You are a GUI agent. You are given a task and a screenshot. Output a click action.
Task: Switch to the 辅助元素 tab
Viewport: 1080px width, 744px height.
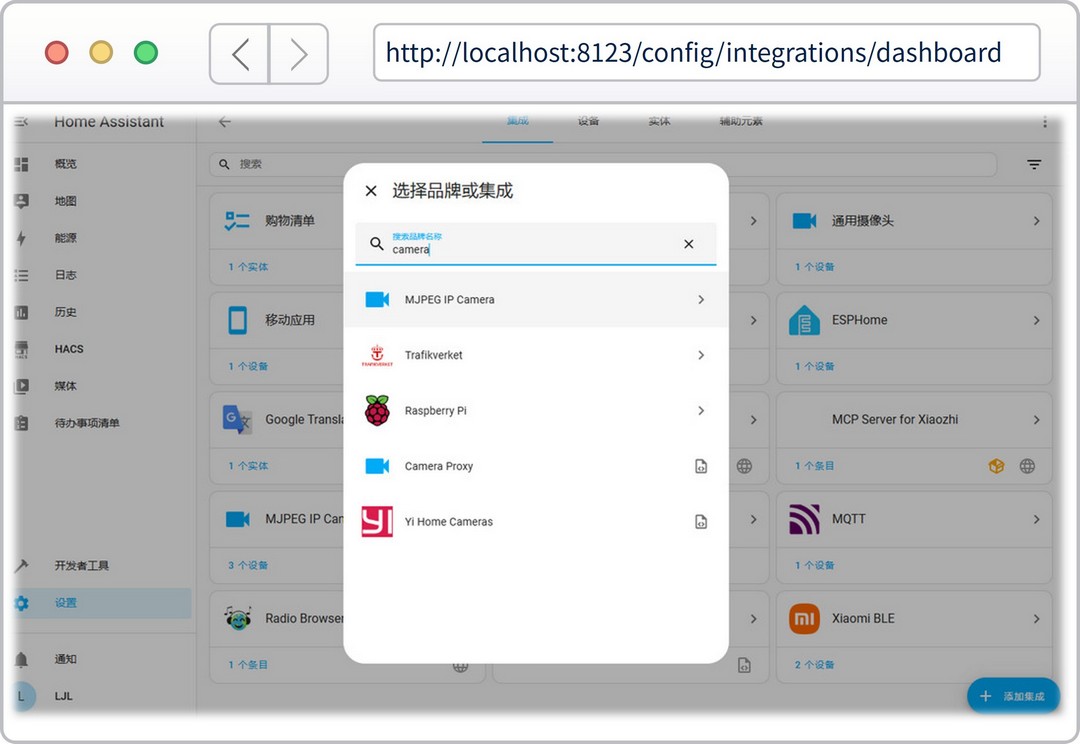click(741, 122)
